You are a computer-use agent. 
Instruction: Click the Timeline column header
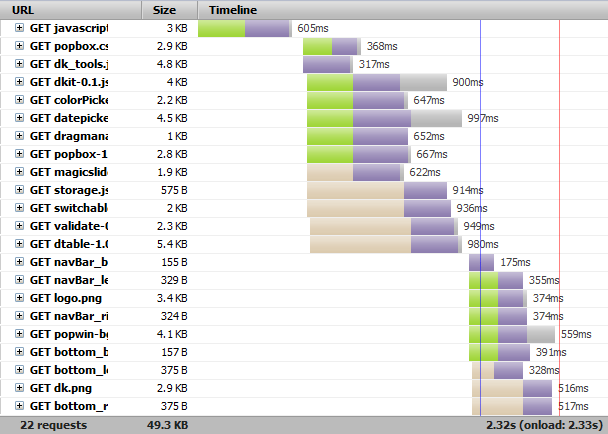(233, 9)
